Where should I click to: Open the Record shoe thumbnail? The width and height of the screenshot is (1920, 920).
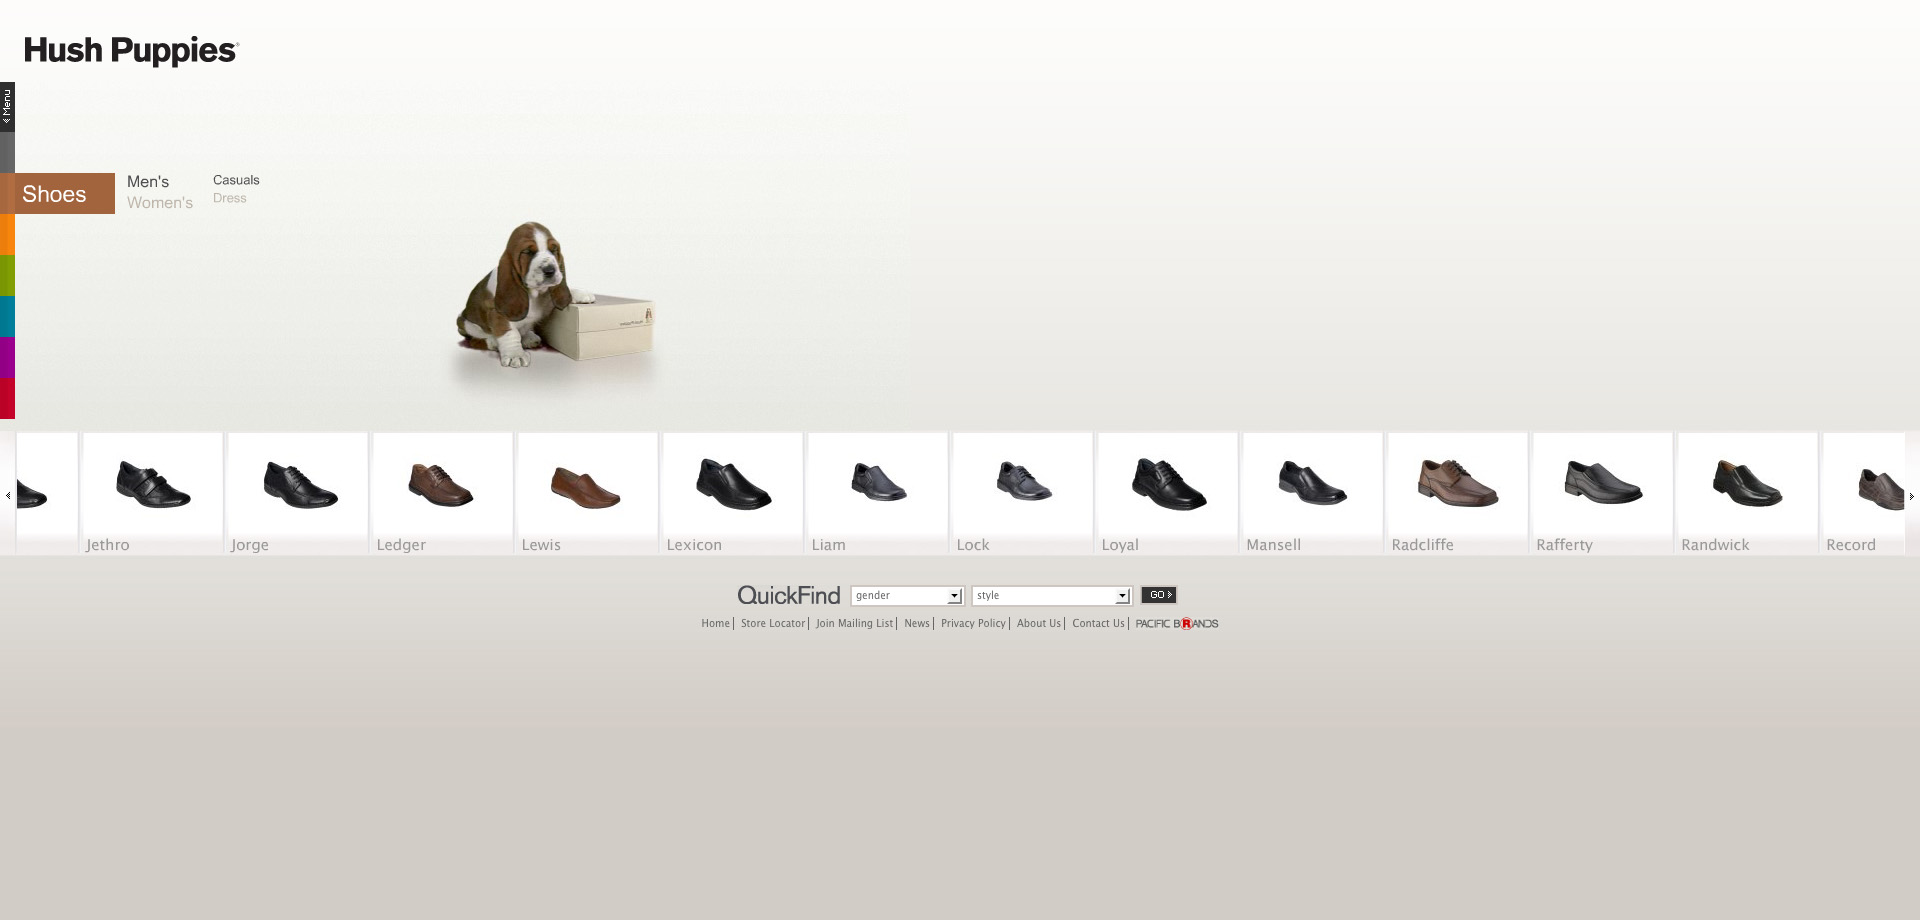tap(1864, 493)
